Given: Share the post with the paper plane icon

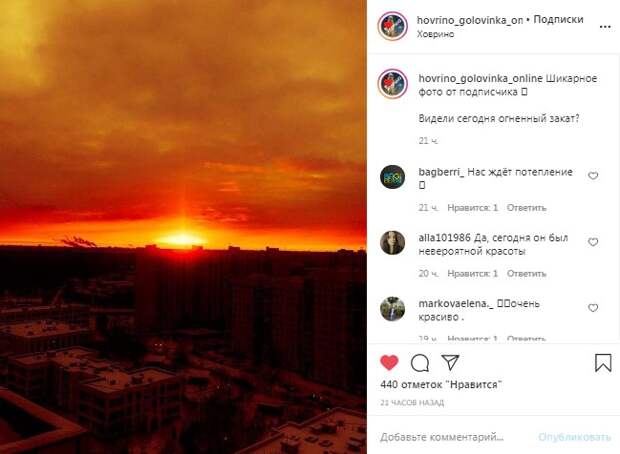Looking at the screenshot, I should [450, 362].
